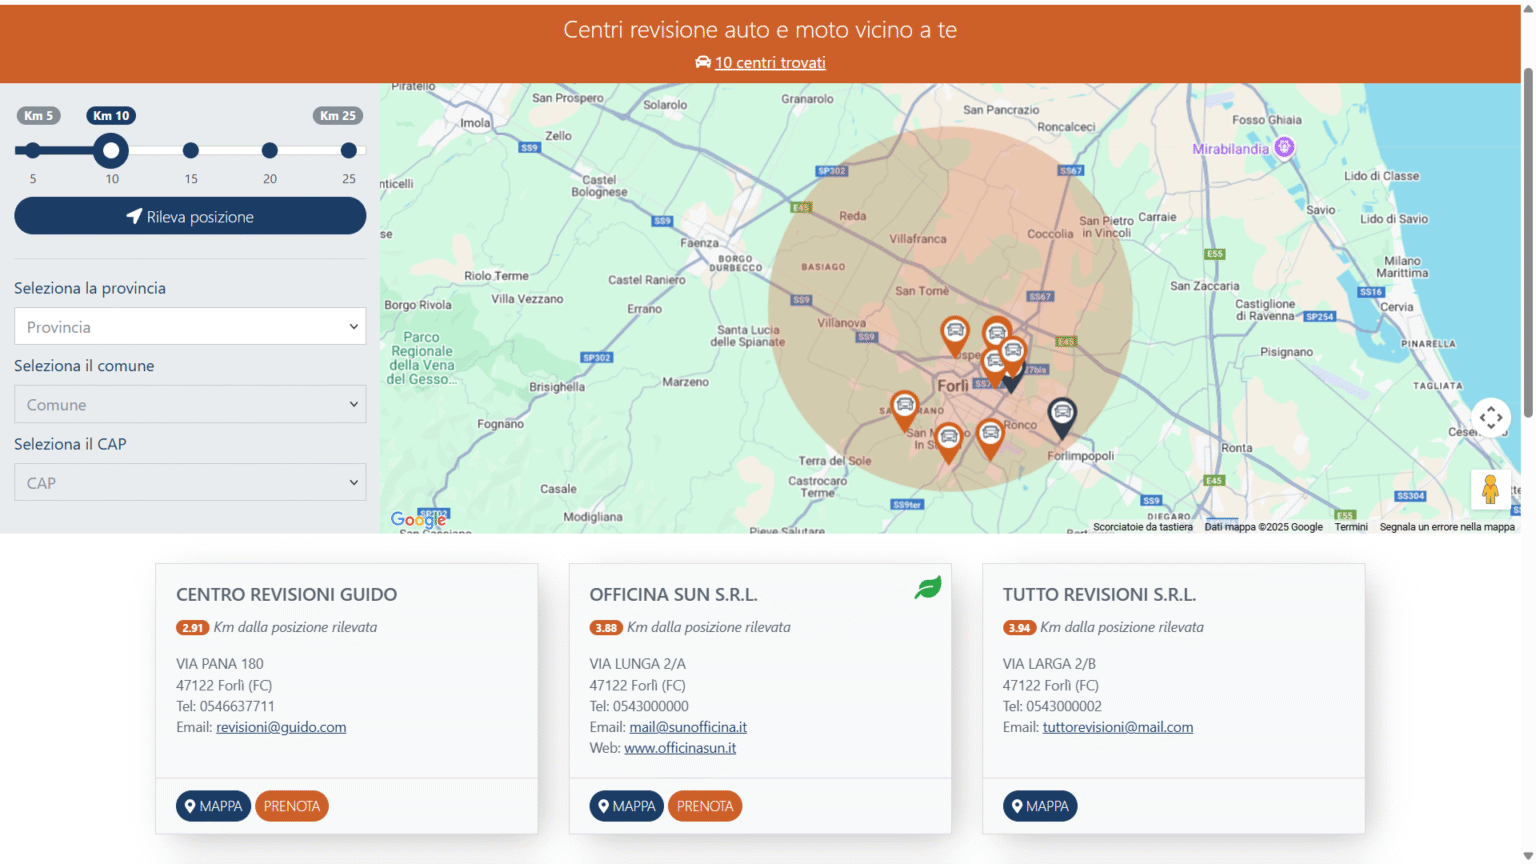The image size is (1536, 864).
Task: Choose the Km 5 radius label
Action: [38, 116]
